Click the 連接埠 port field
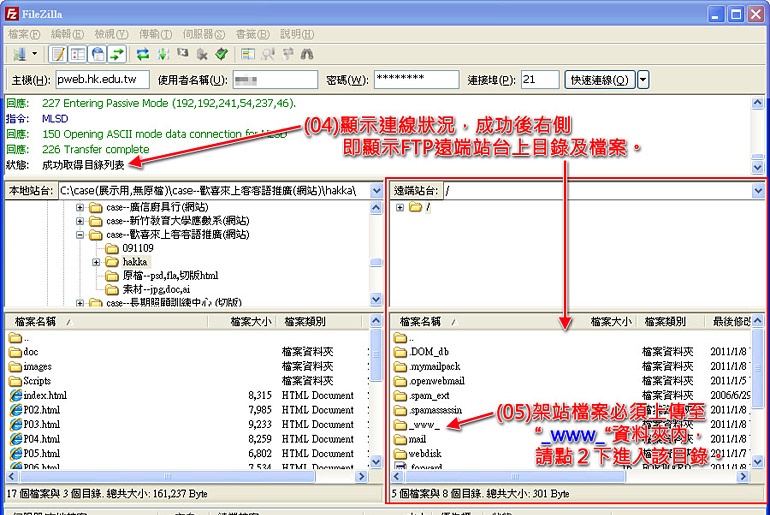 click(540, 80)
